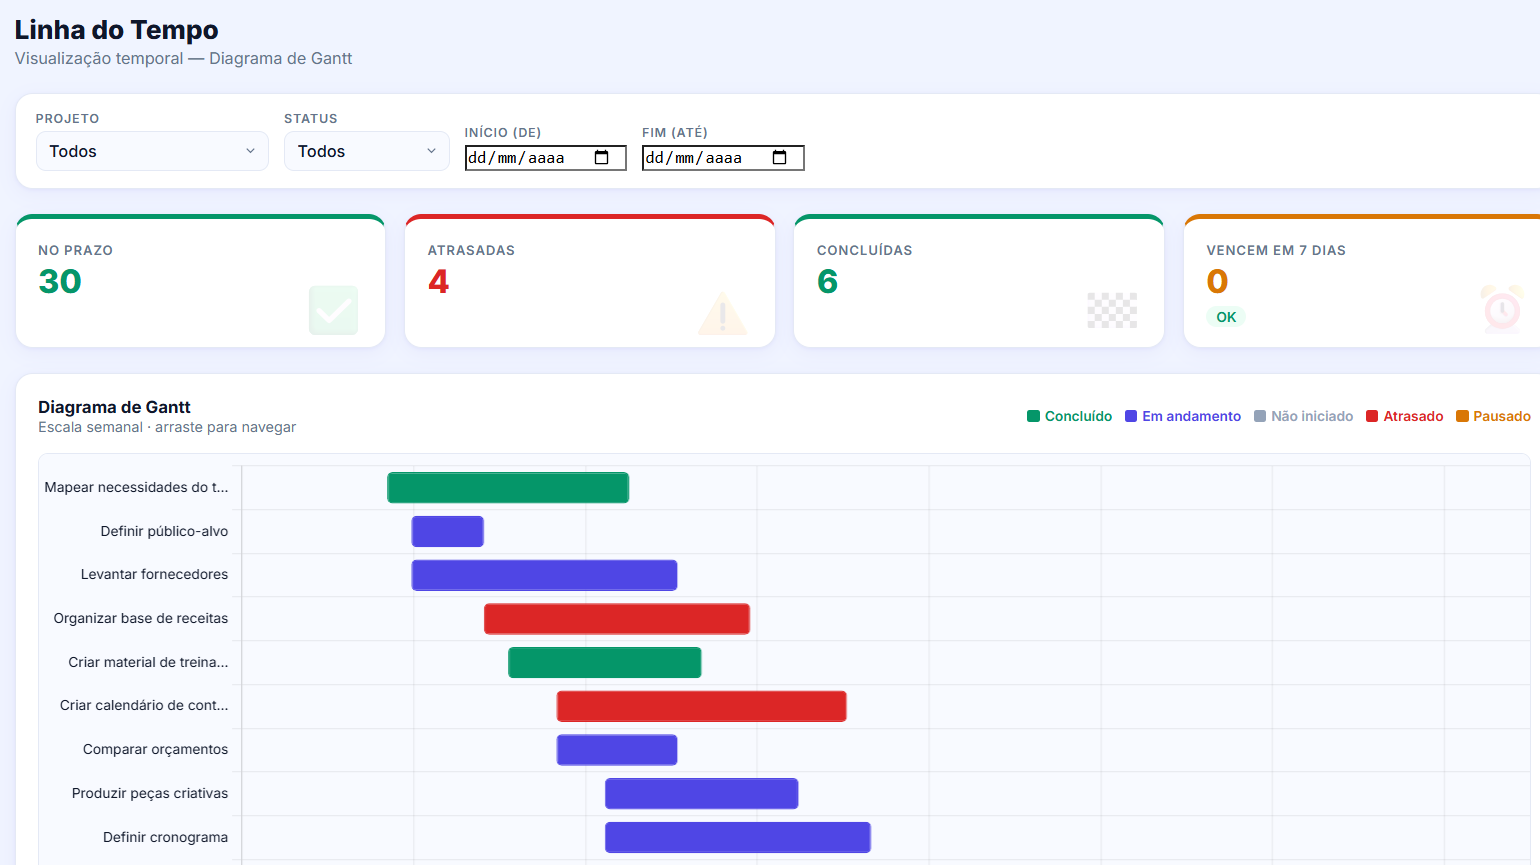
Task: Select the Comparar orçamentos bar
Action: coord(617,750)
